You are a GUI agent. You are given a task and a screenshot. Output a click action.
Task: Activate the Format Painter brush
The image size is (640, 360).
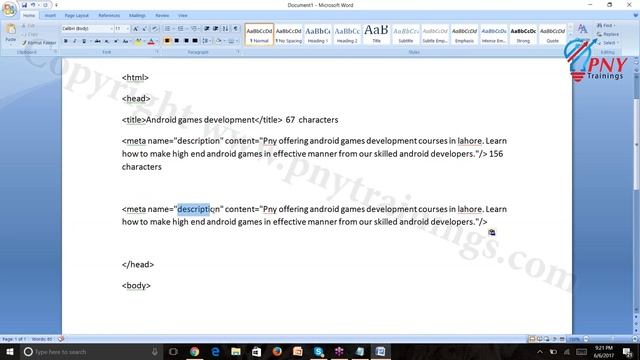39,42
